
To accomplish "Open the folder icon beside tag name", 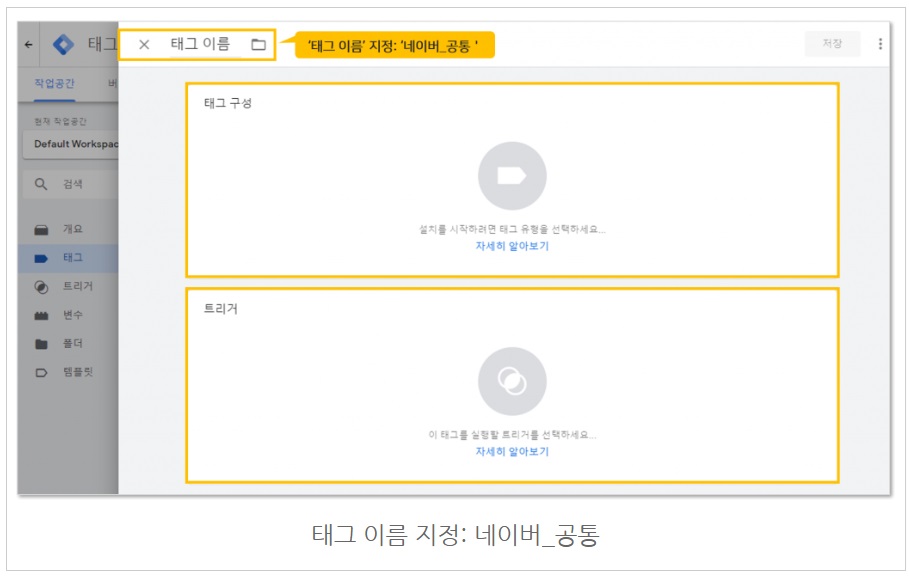I will (x=258, y=45).
